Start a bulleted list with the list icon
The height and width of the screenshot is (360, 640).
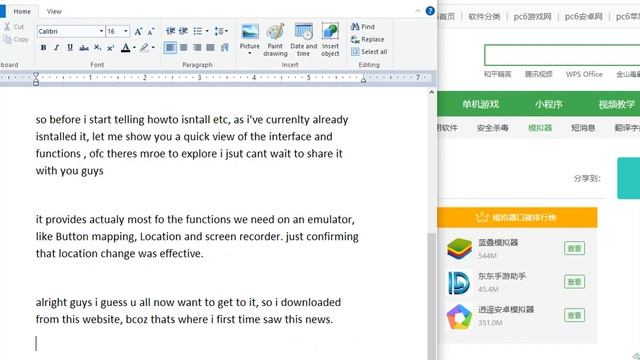click(198, 31)
